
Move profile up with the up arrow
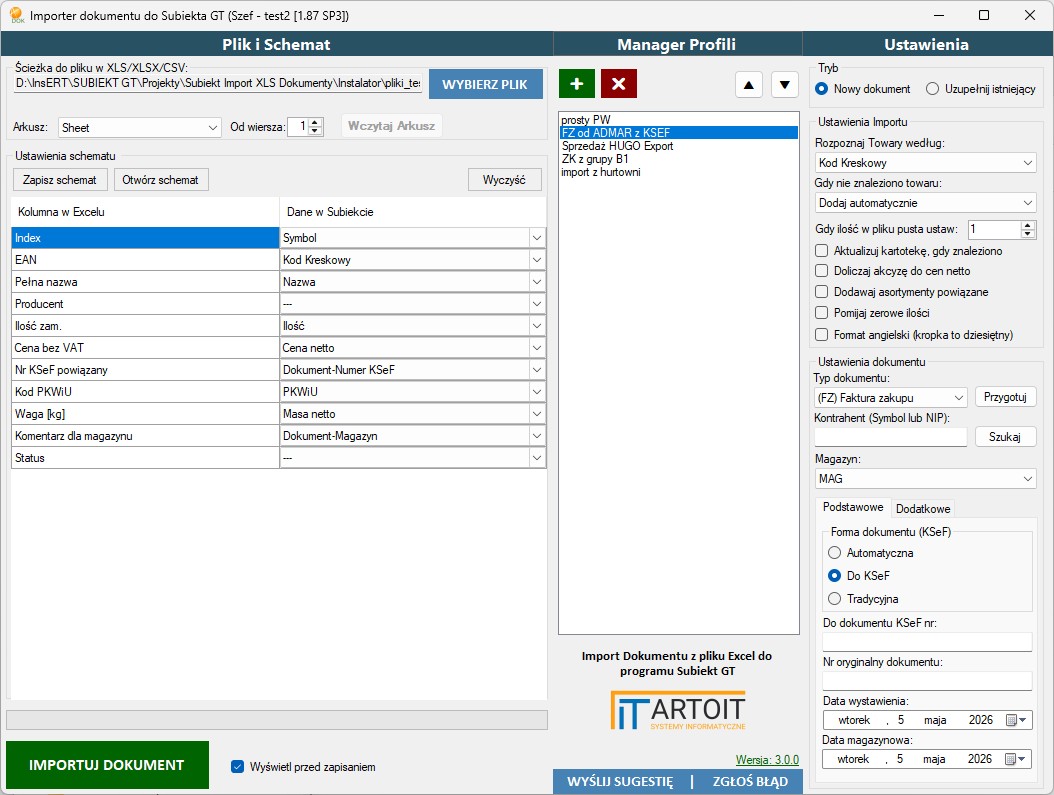748,85
